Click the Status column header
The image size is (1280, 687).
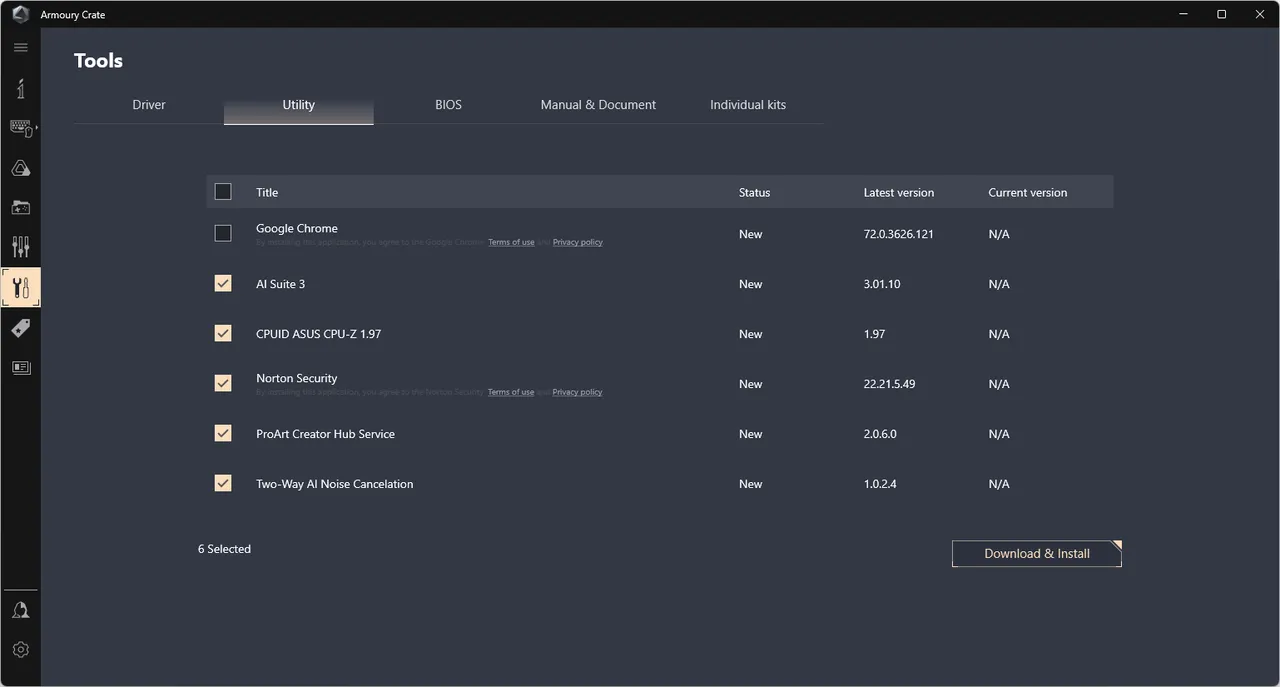point(755,193)
